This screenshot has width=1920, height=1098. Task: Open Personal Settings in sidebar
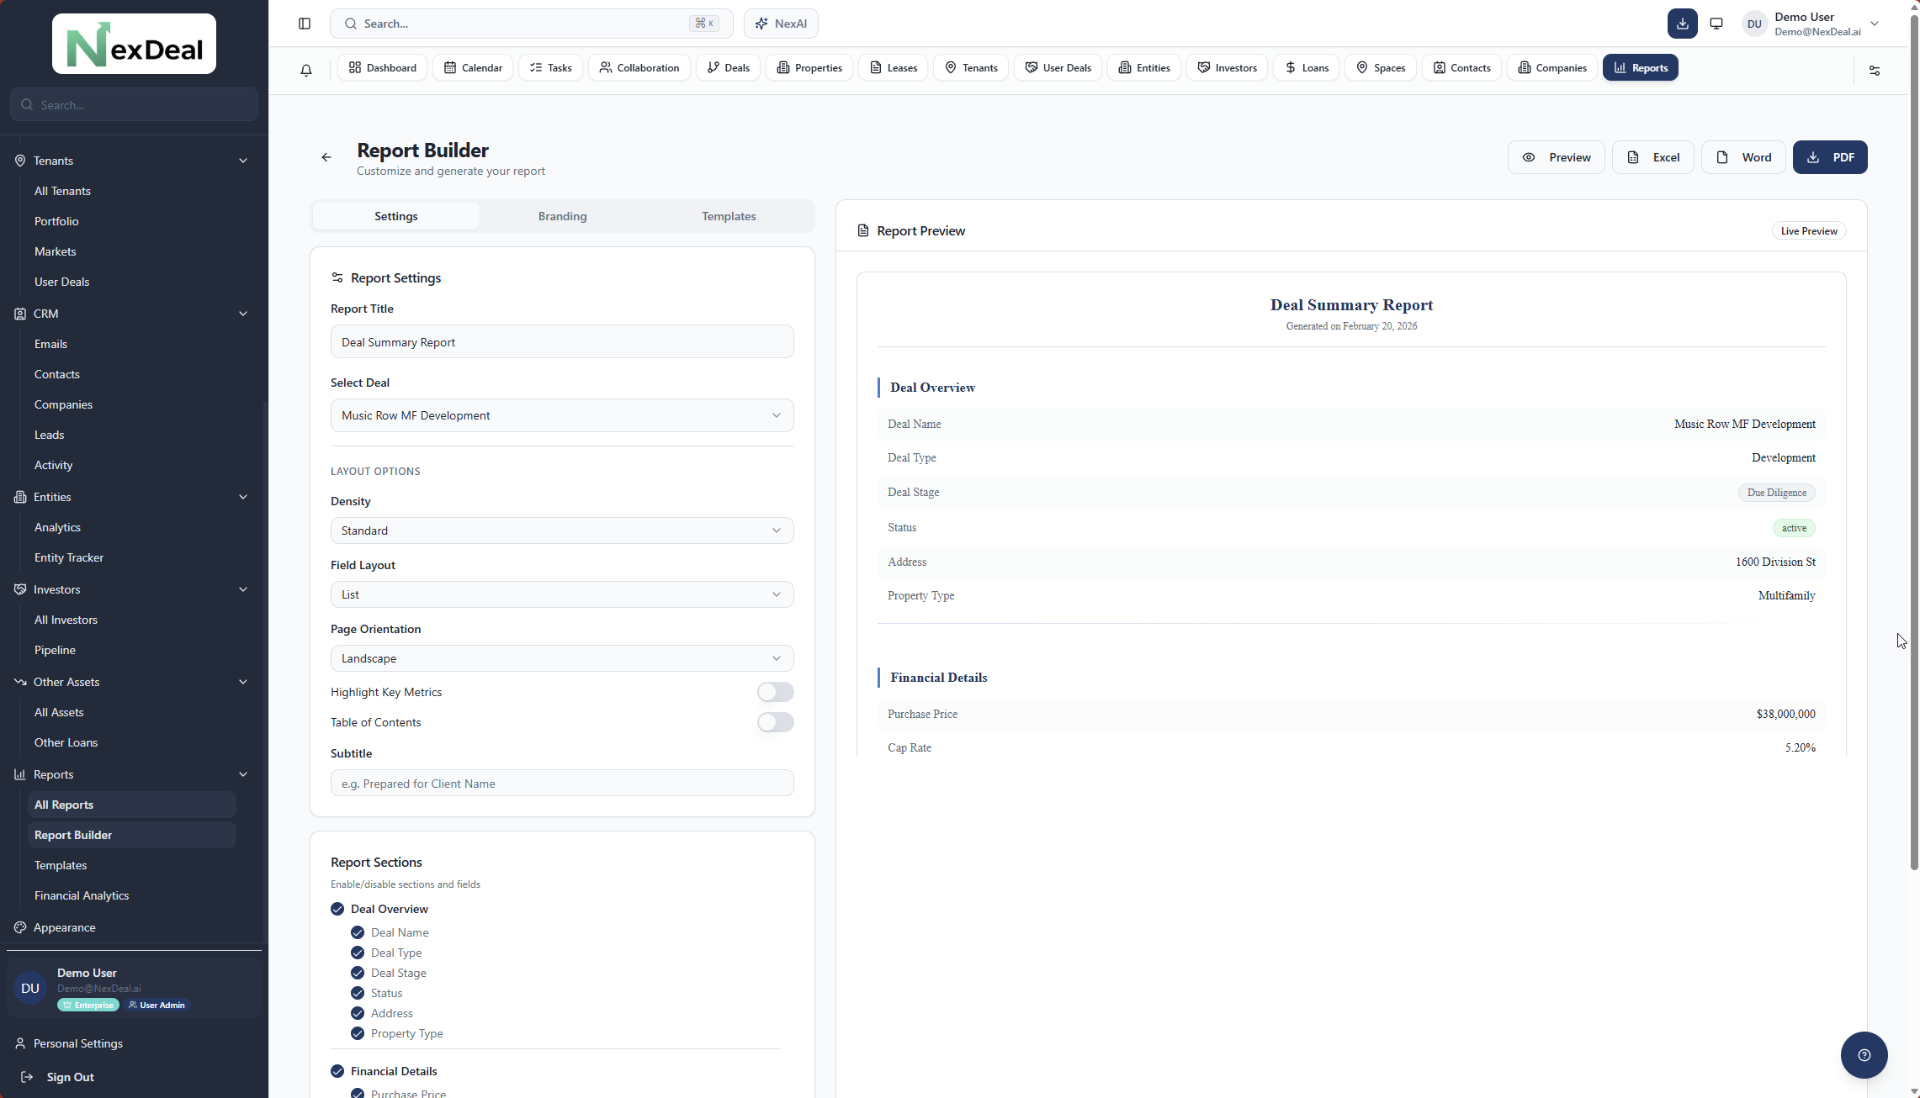point(78,1043)
